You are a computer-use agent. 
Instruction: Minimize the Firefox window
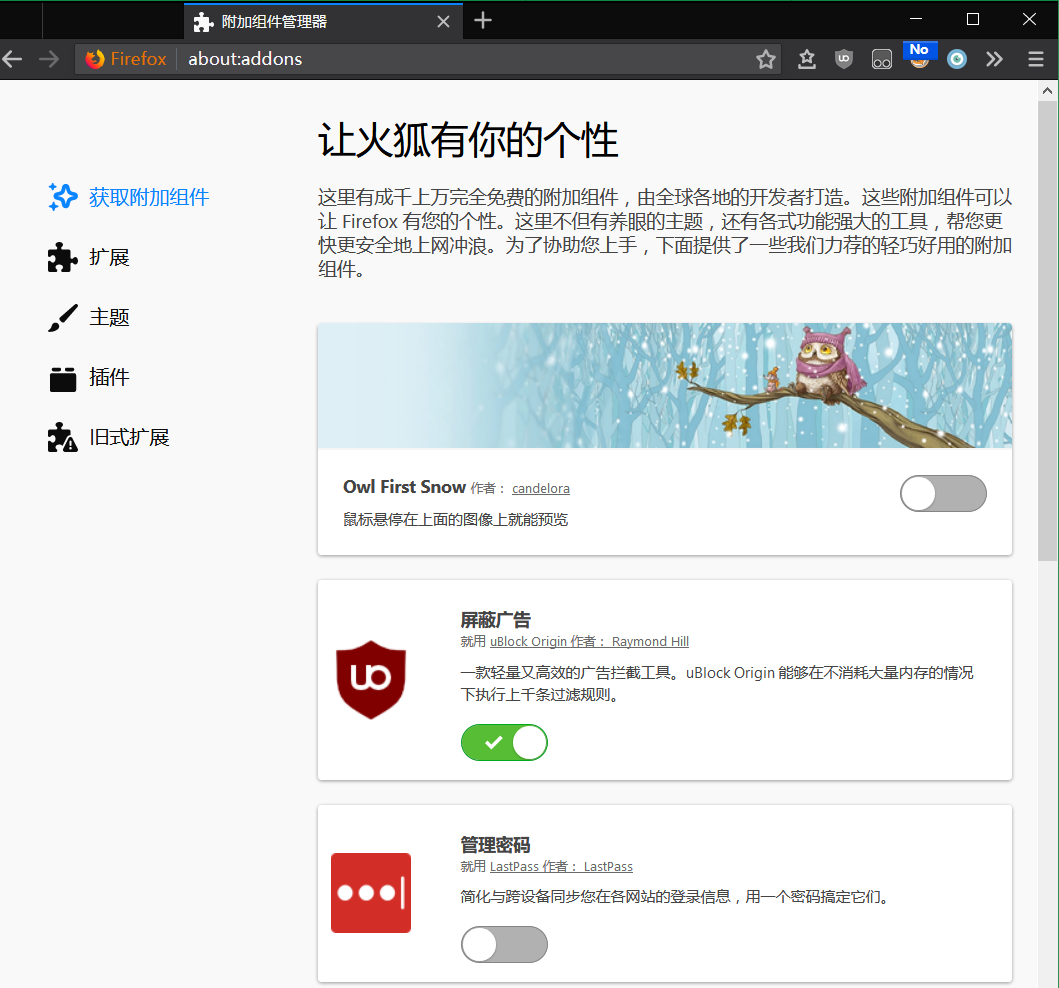point(916,19)
